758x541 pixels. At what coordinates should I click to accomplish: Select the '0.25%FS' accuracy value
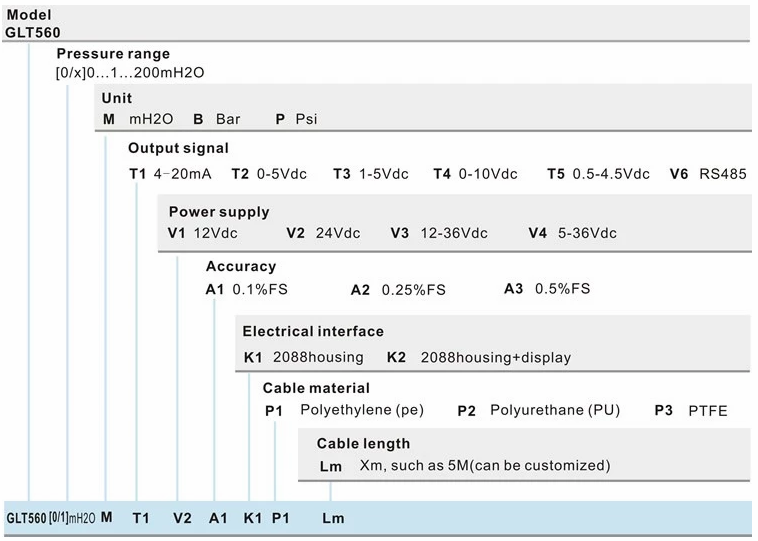(x=414, y=290)
